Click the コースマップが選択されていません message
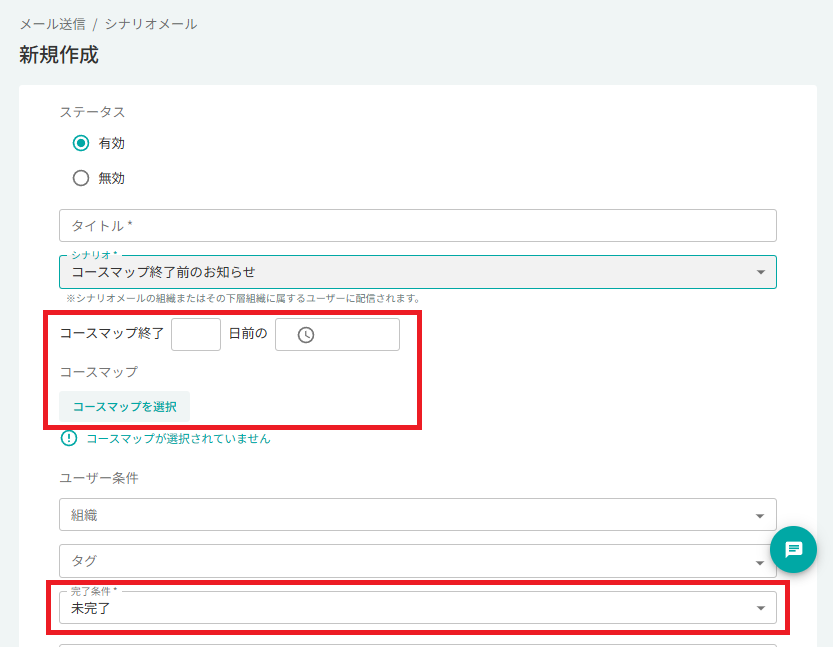 pos(178,439)
